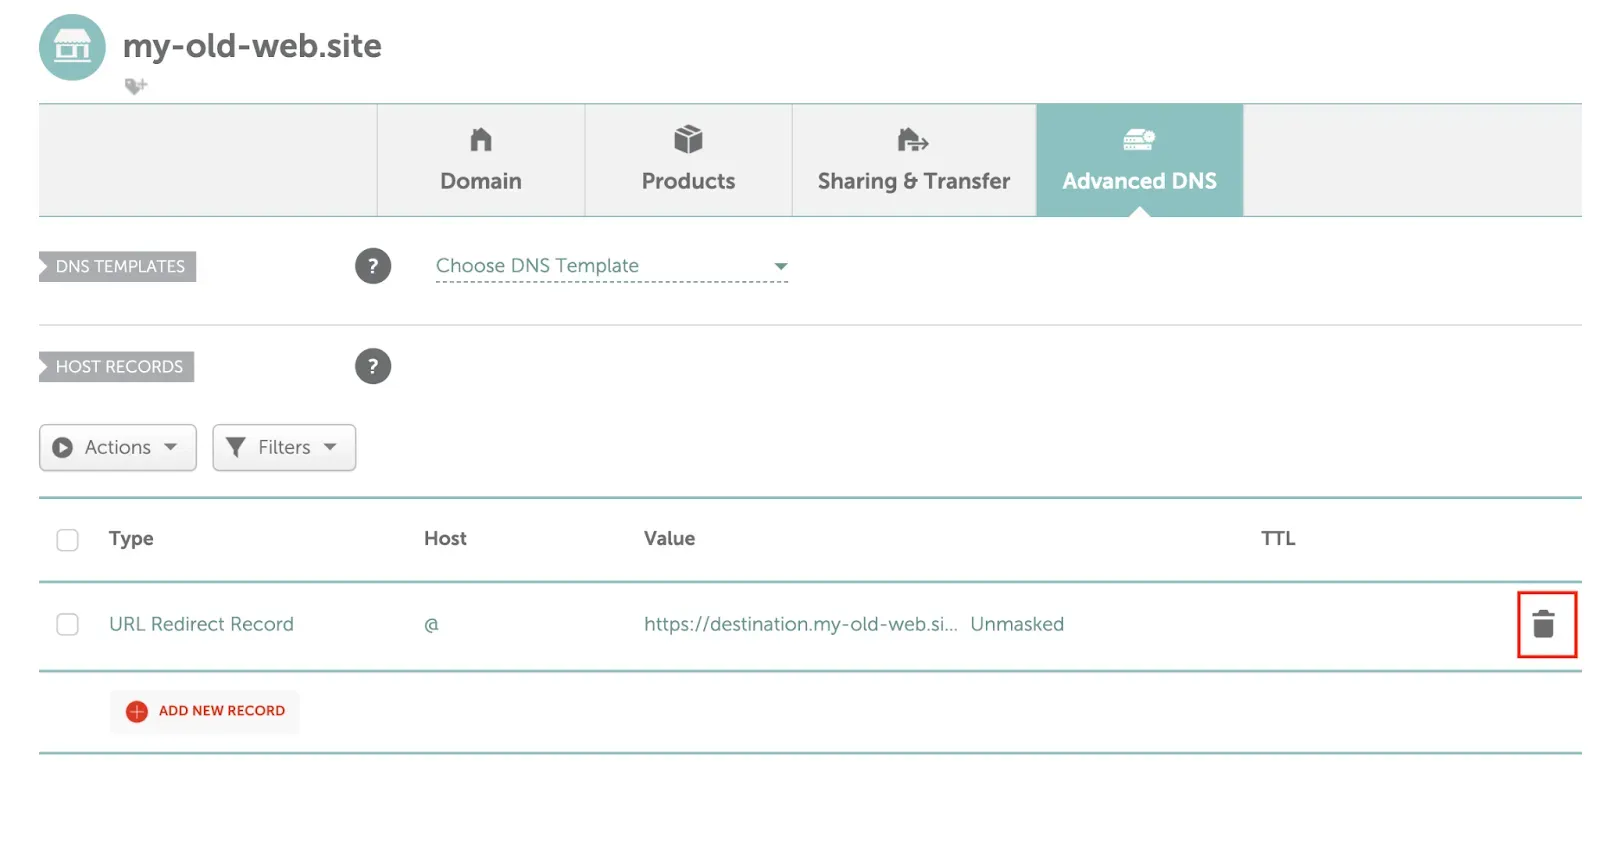Click the ADD NEW RECORD label

221,711
